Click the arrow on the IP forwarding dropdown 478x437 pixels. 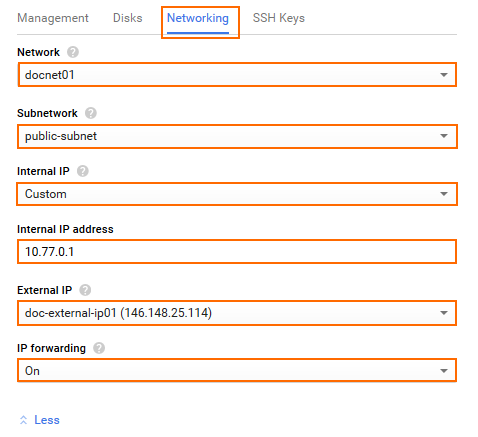[444, 371]
